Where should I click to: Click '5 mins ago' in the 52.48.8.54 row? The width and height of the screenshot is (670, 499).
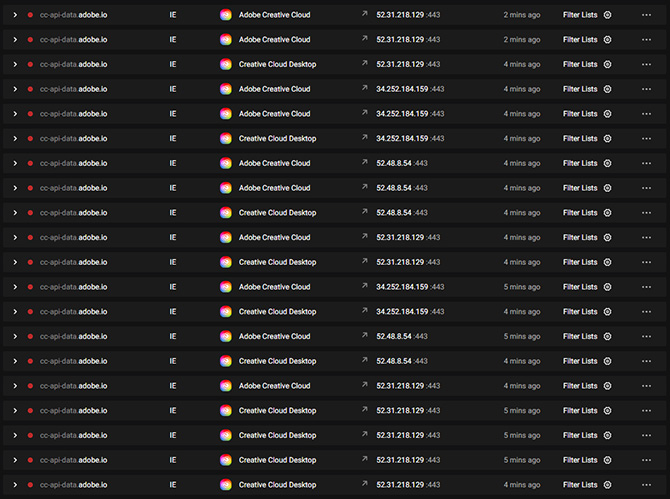522,337
